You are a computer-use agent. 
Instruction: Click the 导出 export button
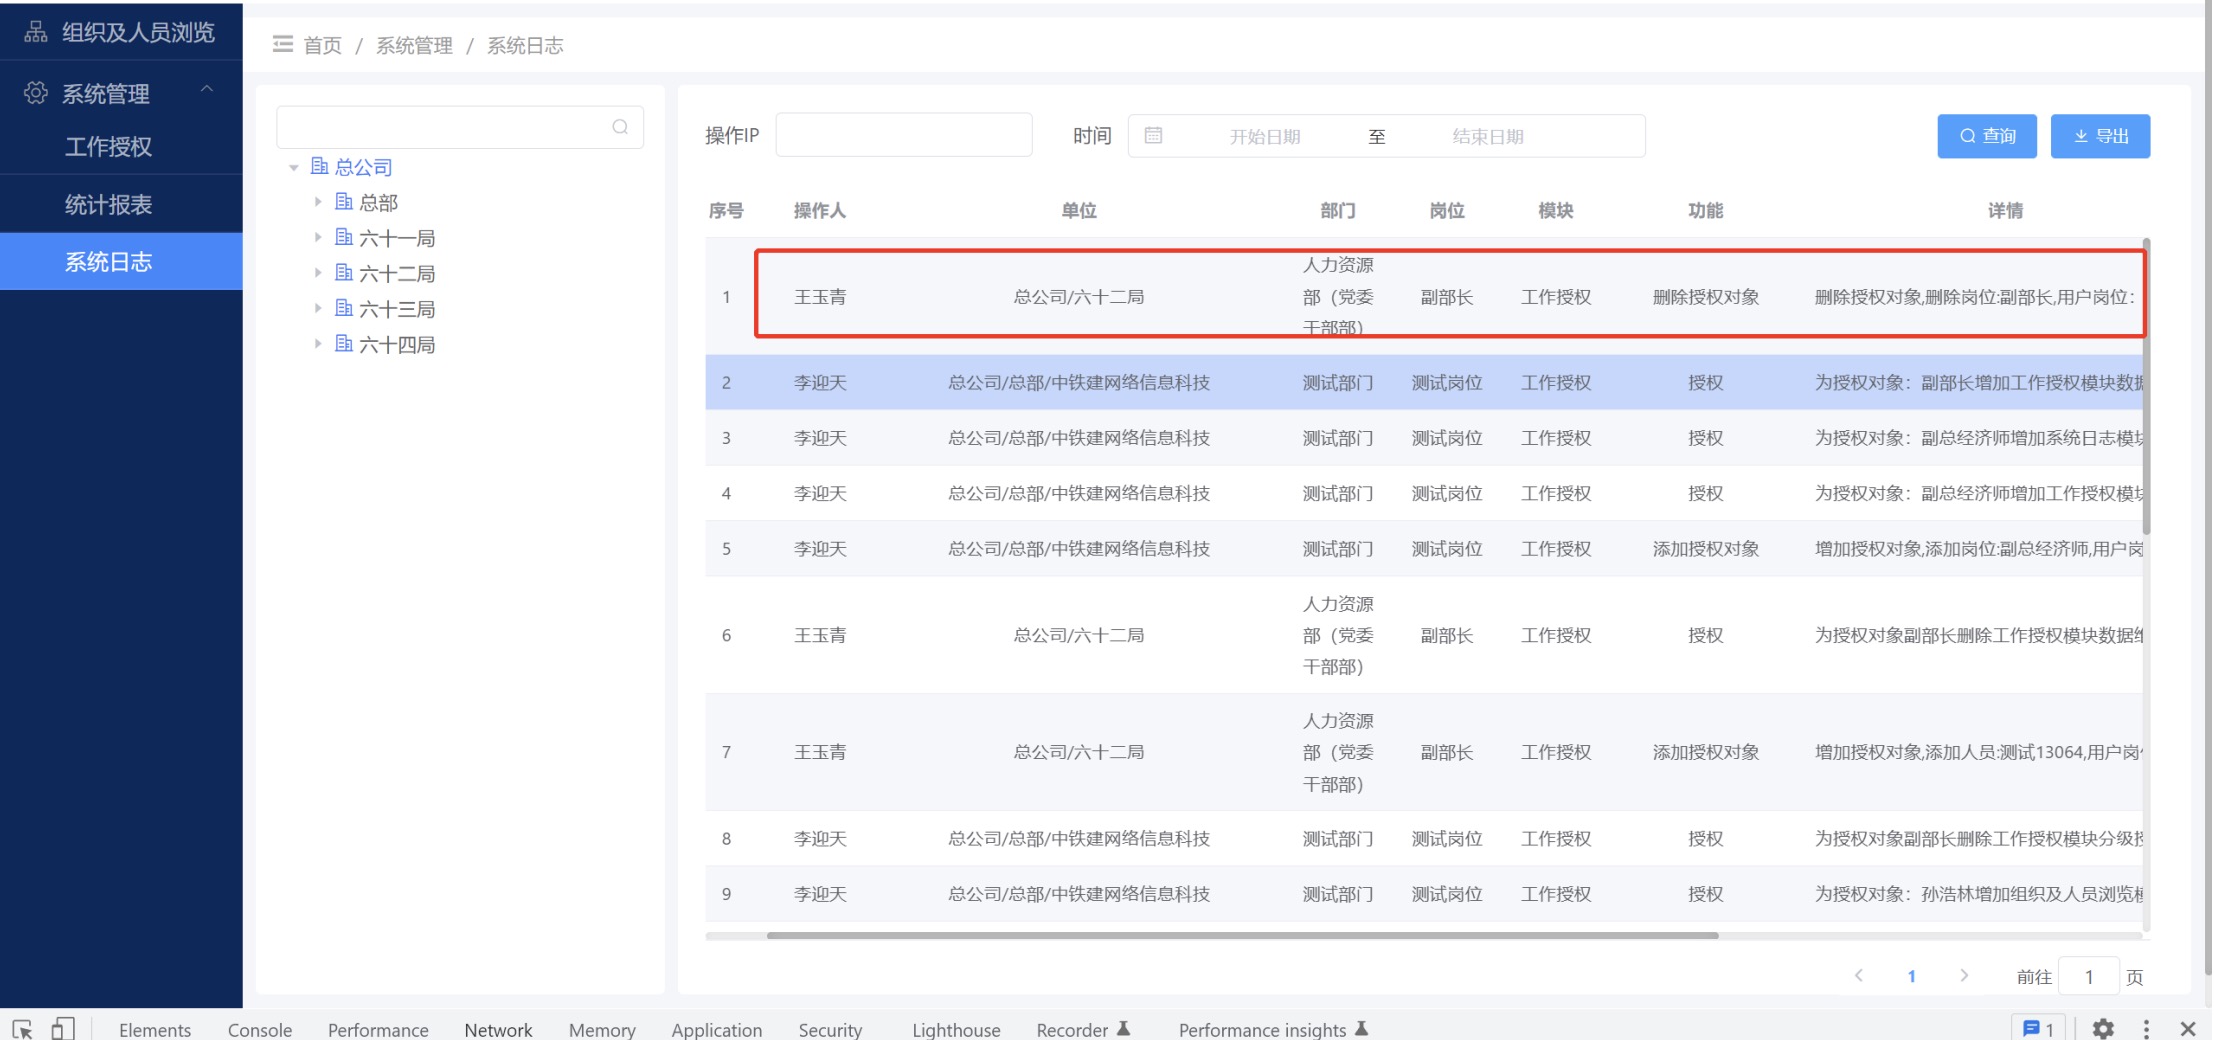click(x=2100, y=136)
